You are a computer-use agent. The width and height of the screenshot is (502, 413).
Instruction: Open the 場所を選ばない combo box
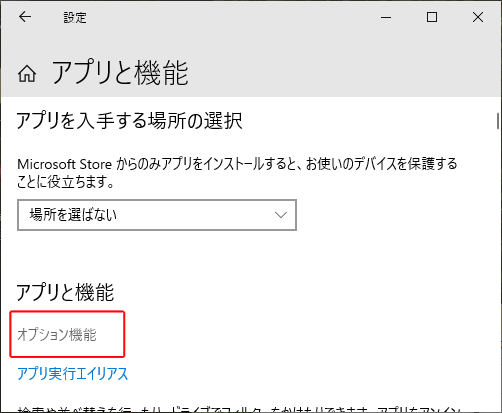pyautogui.click(x=157, y=215)
